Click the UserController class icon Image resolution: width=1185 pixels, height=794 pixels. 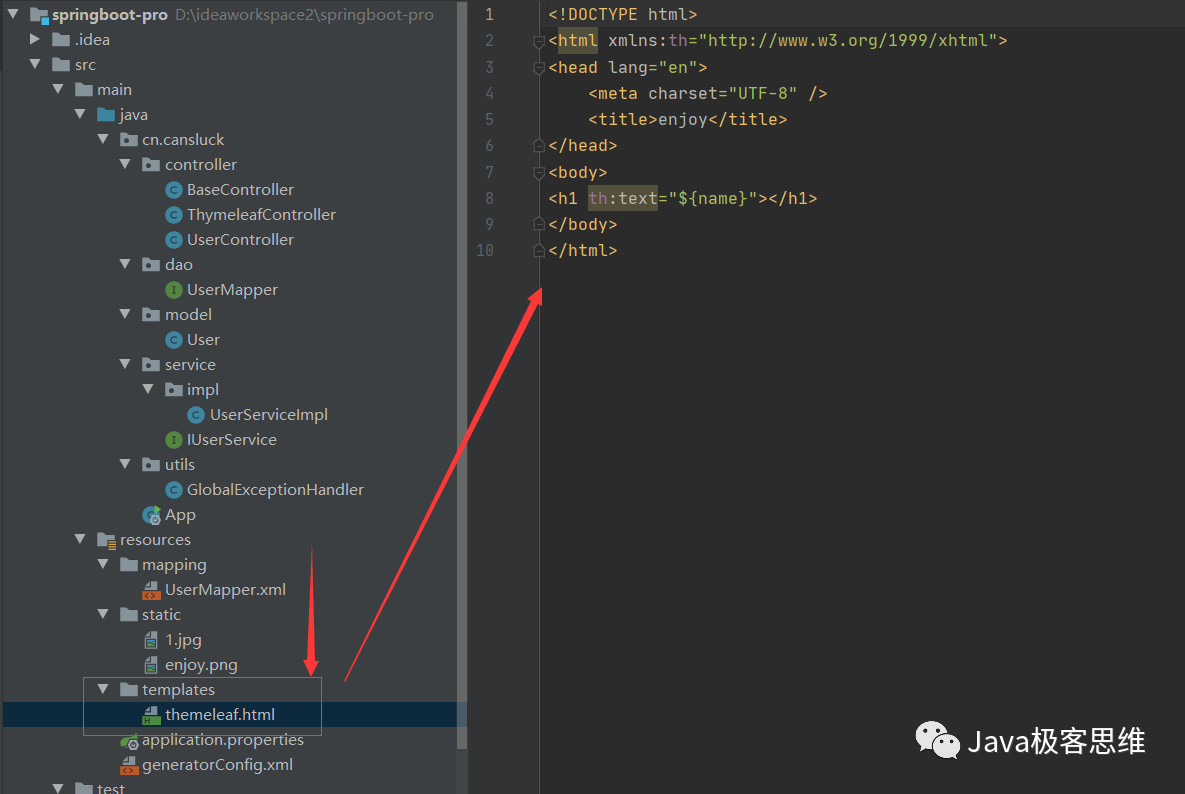click(x=174, y=239)
